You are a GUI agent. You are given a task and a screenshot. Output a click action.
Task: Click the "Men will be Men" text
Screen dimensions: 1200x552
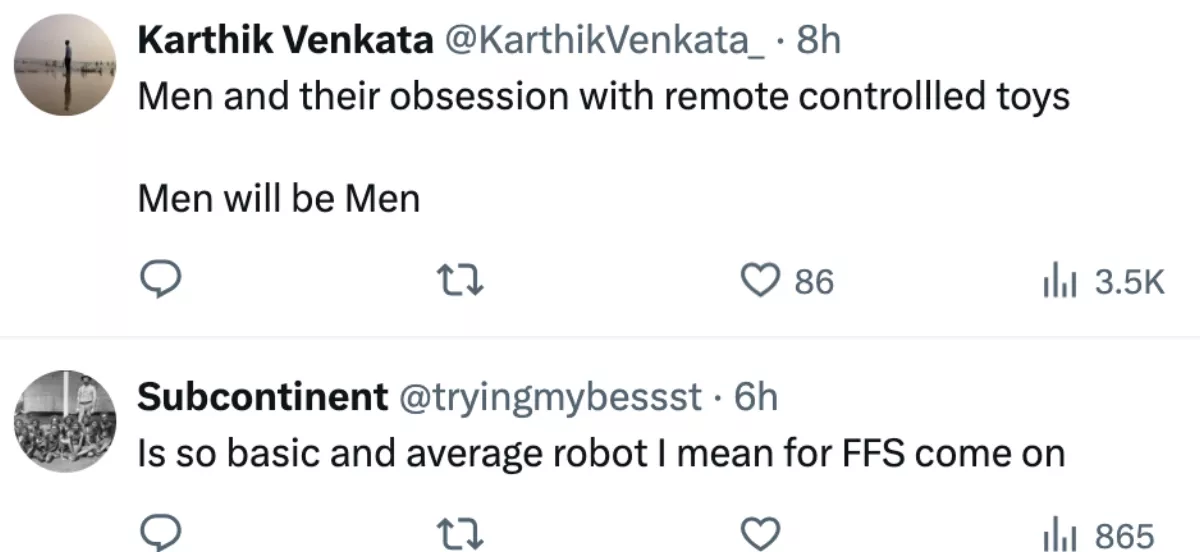(x=278, y=199)
